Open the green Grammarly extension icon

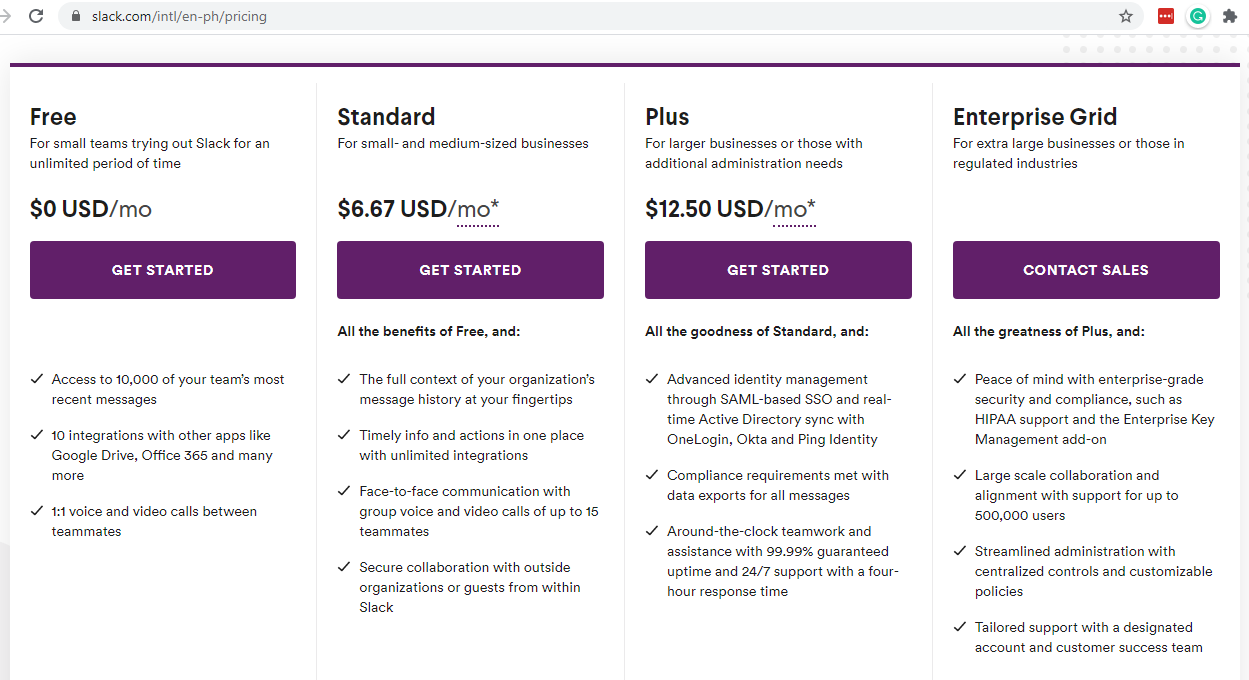1197,16
